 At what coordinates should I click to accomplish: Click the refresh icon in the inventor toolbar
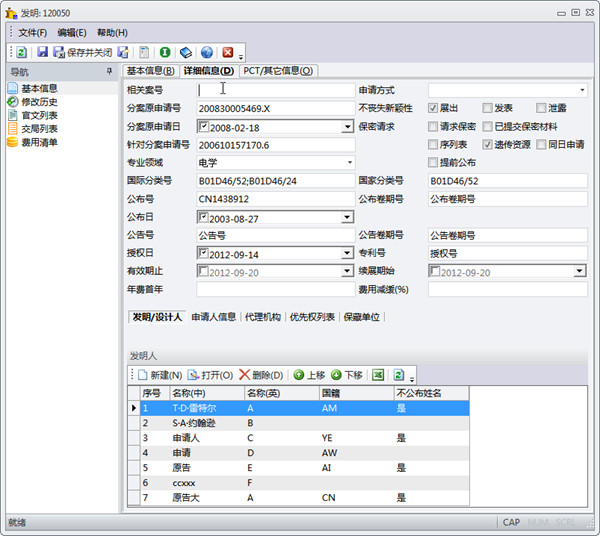[x=399, y=375]
